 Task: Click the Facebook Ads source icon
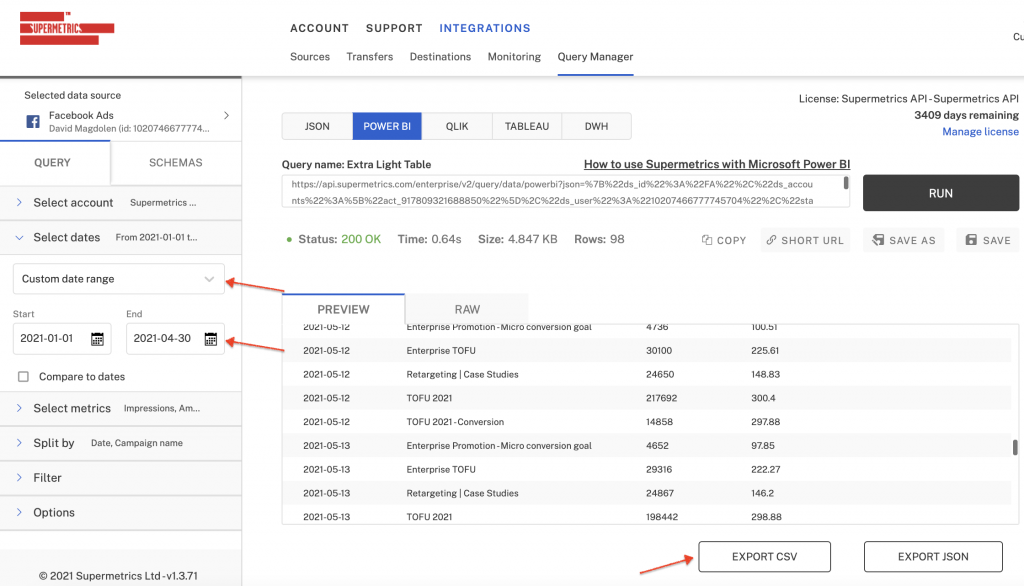[33, 122]
